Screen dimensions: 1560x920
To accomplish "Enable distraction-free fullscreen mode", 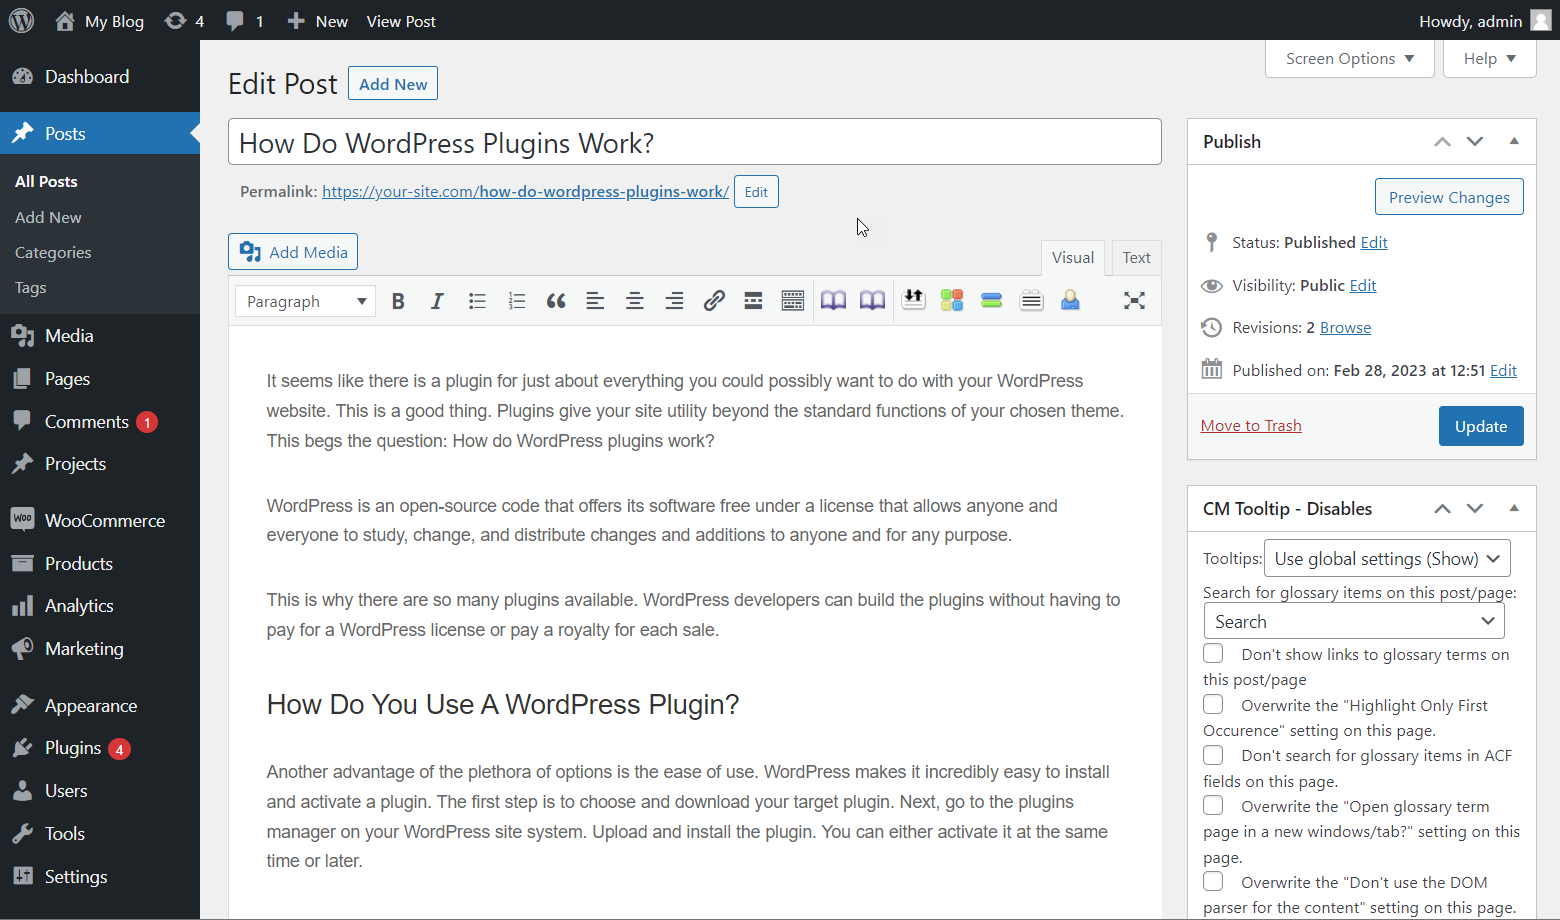I will click(1134, 301).
